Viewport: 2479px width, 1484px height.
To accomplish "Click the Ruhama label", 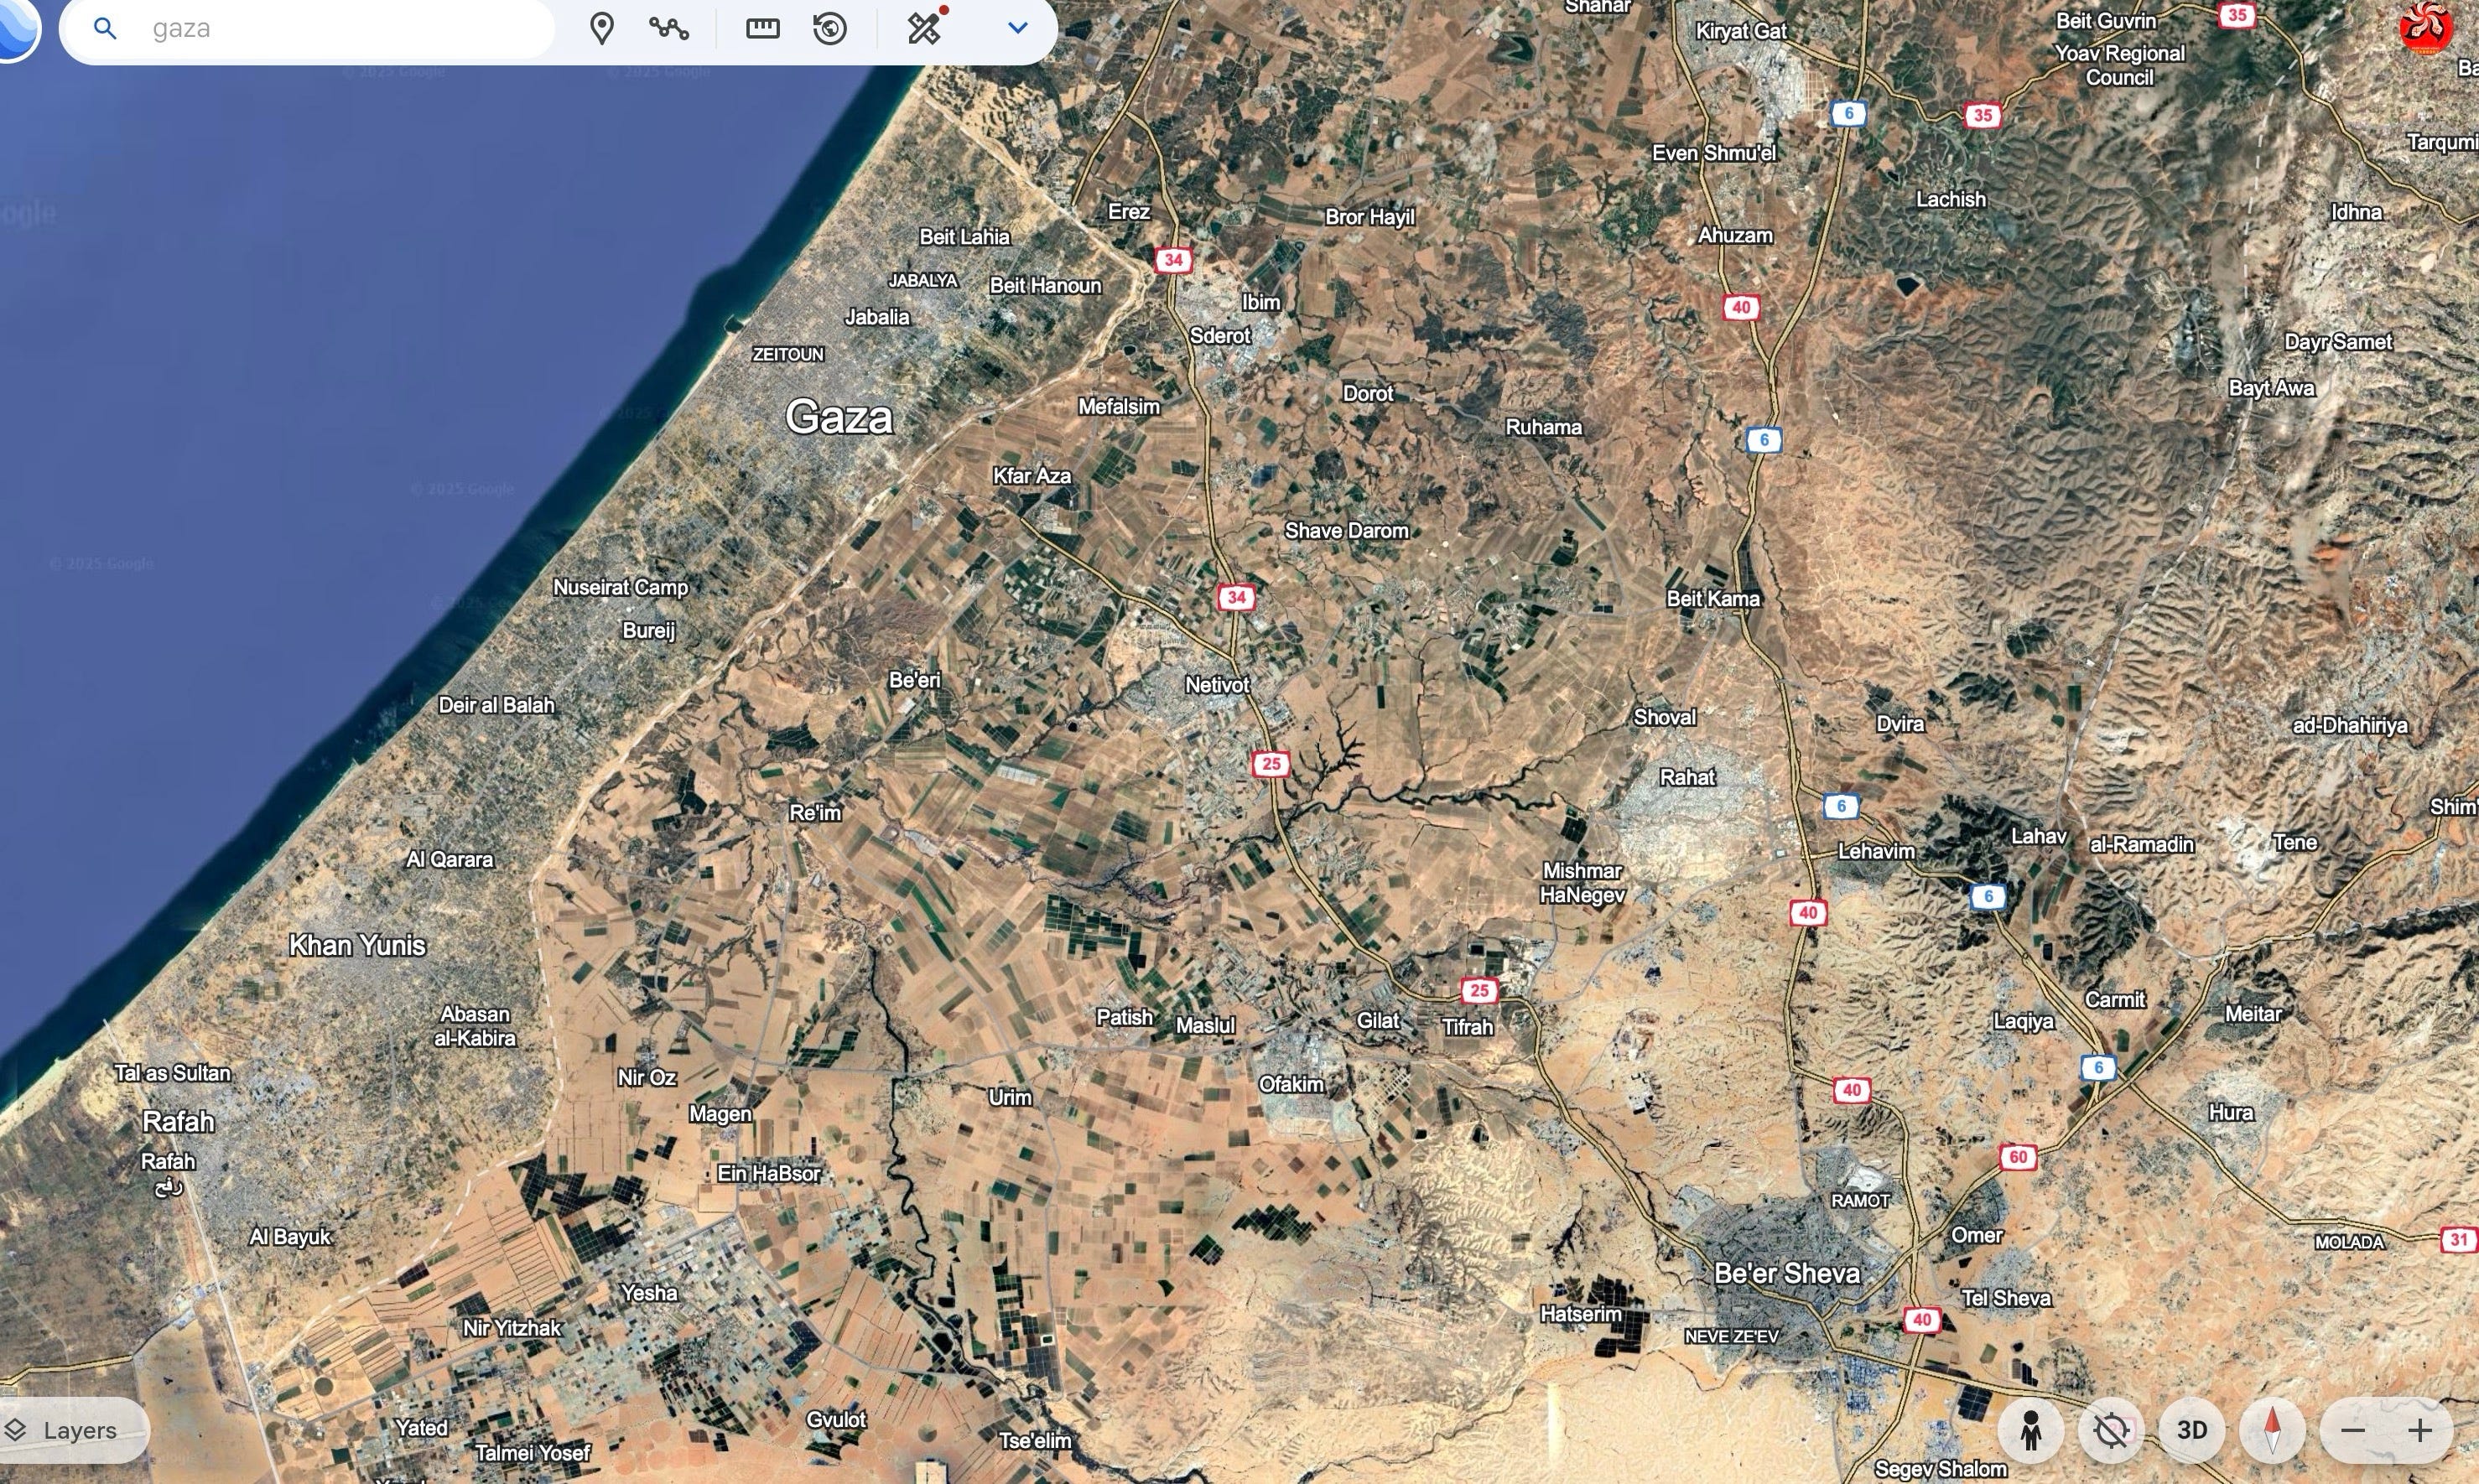I will (x=1543, y=427).
